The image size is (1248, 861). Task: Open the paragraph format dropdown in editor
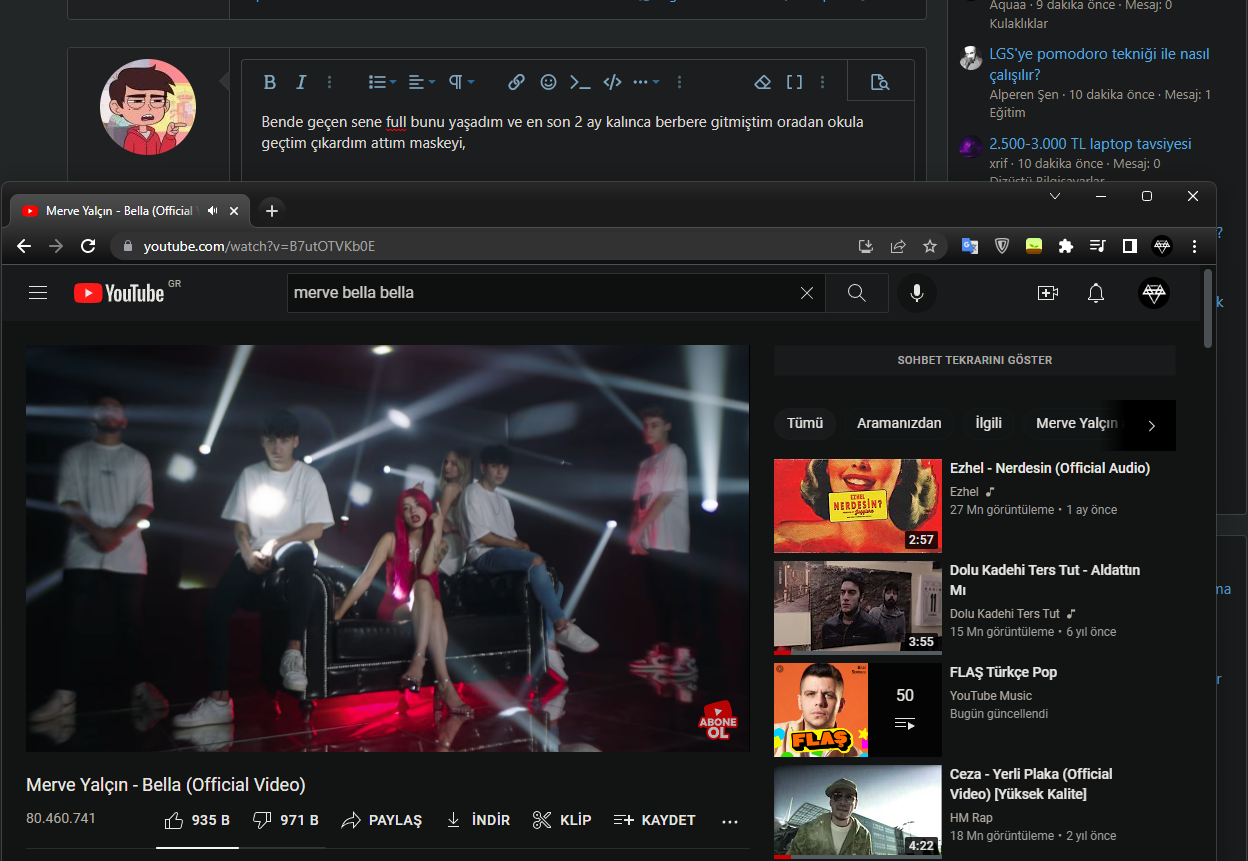(x=461, y=82)
